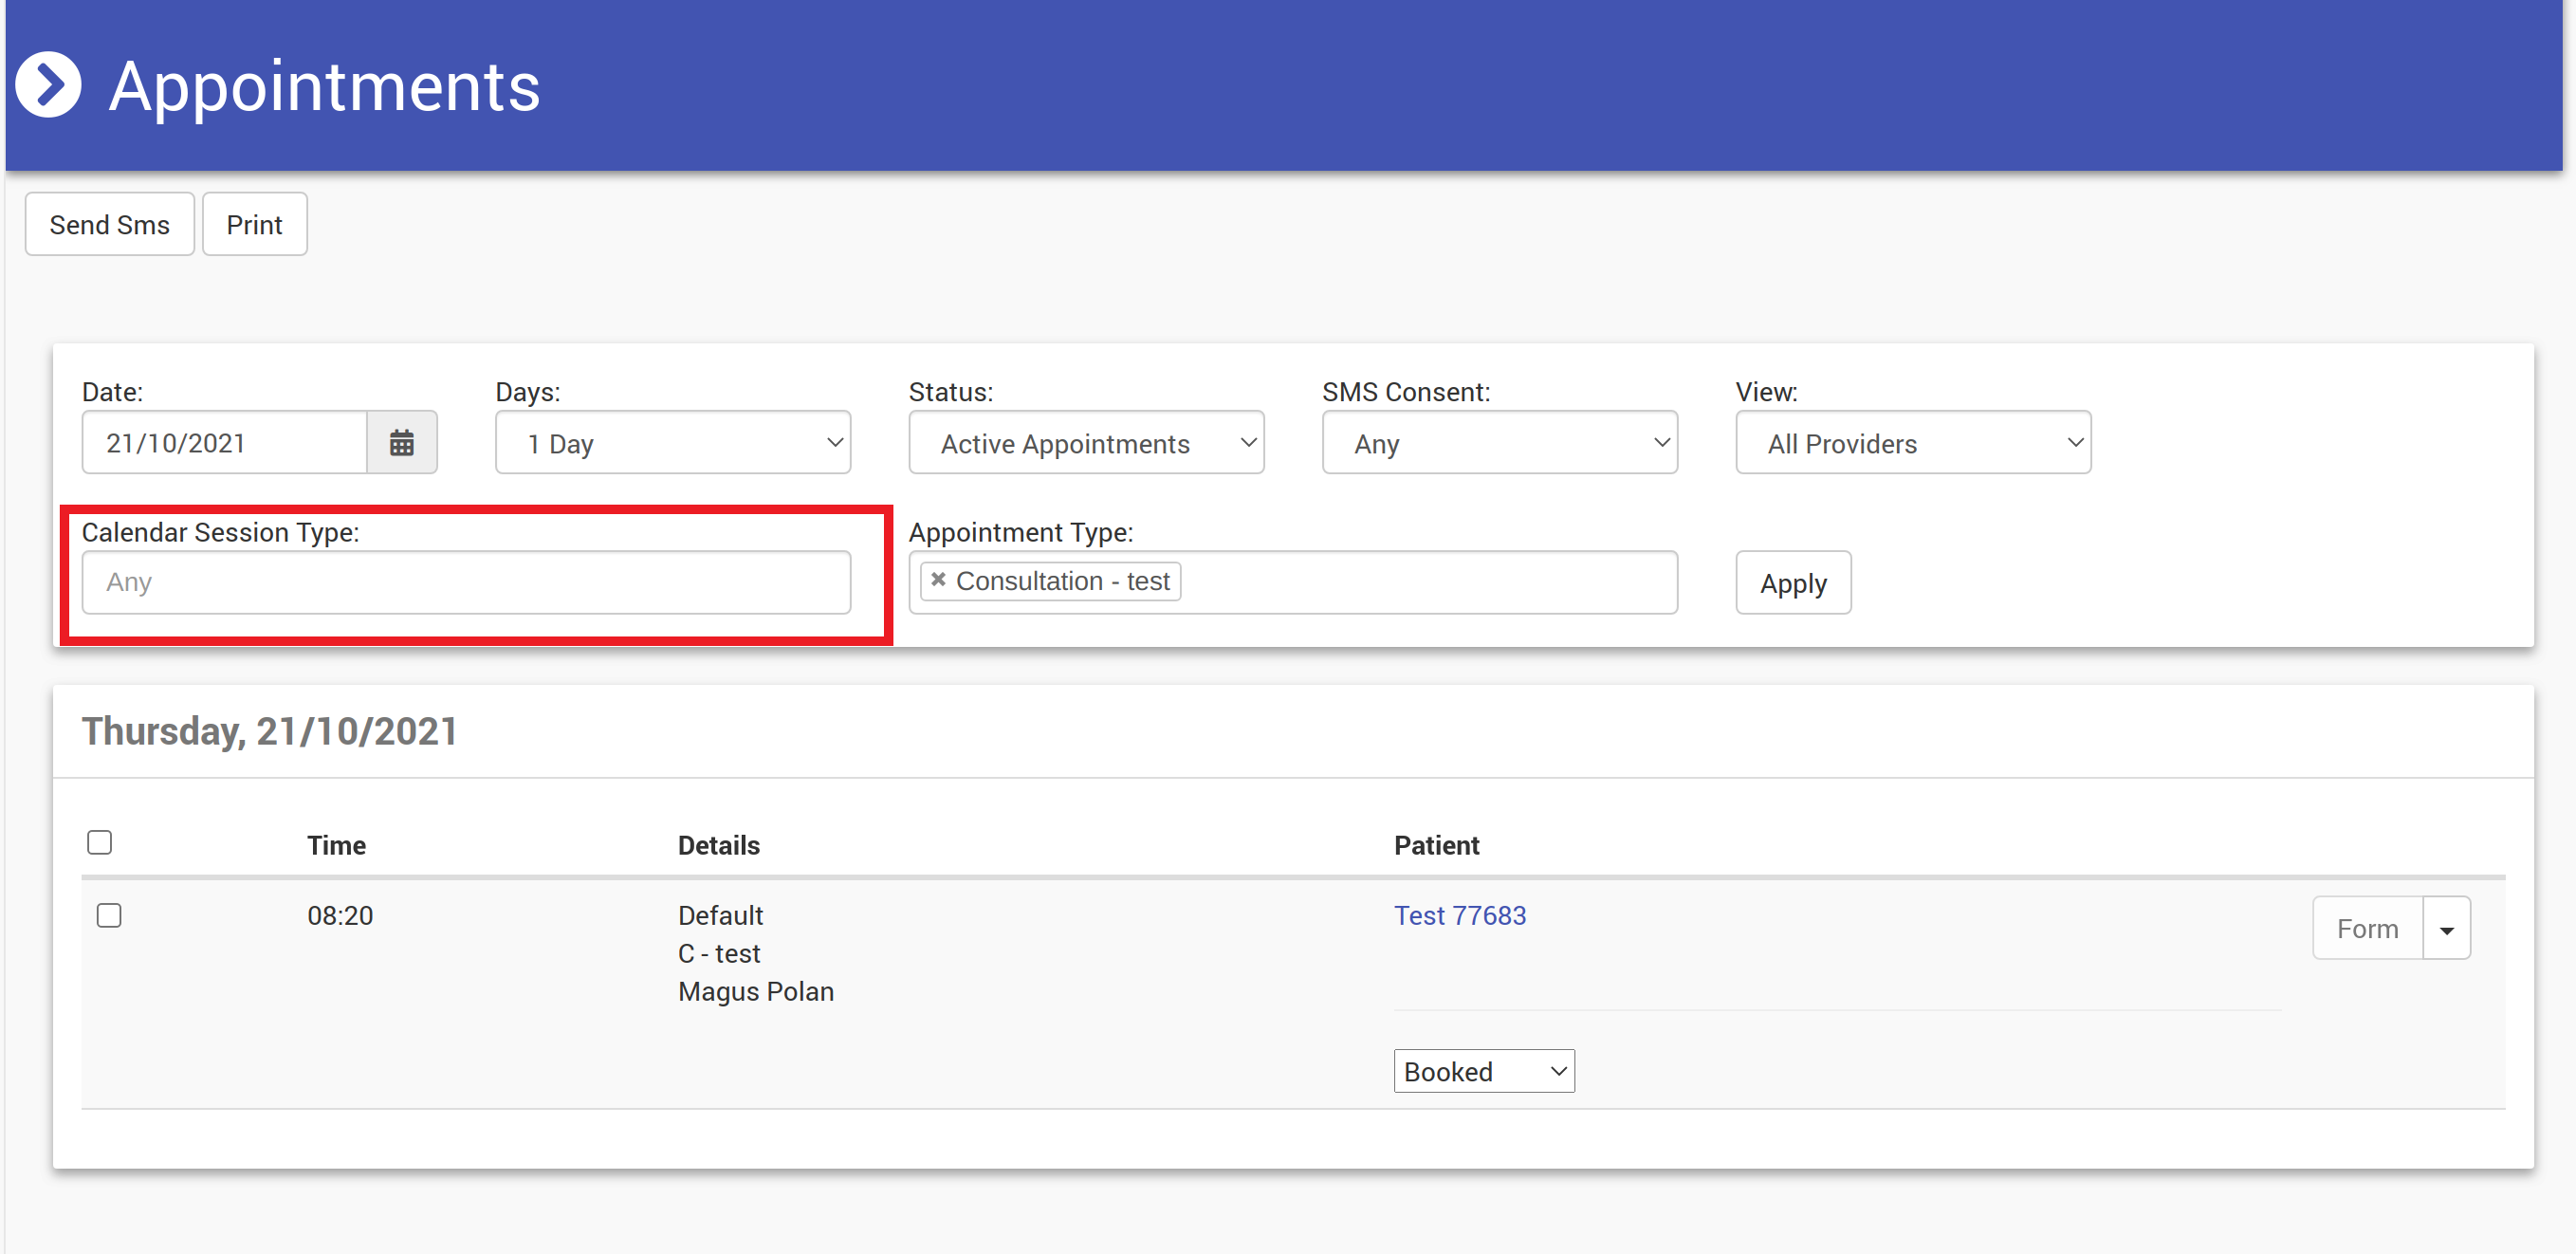Click the Form button
2576x1254 pixels.
click(2367, 929)
